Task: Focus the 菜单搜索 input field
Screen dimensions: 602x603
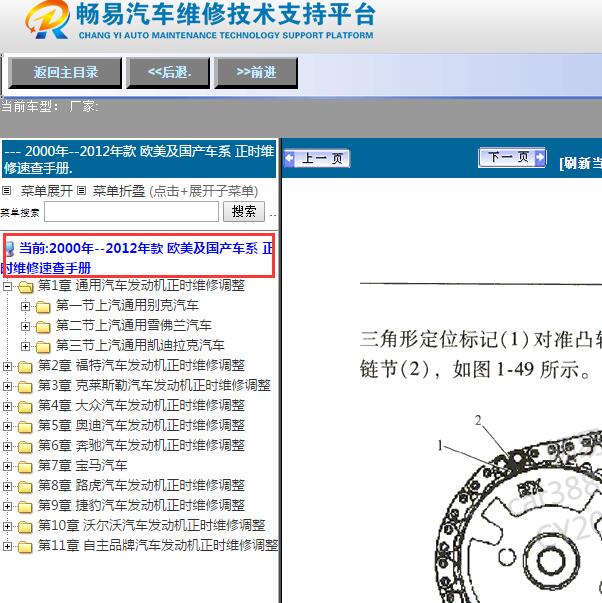Action: tap(131, 212)
